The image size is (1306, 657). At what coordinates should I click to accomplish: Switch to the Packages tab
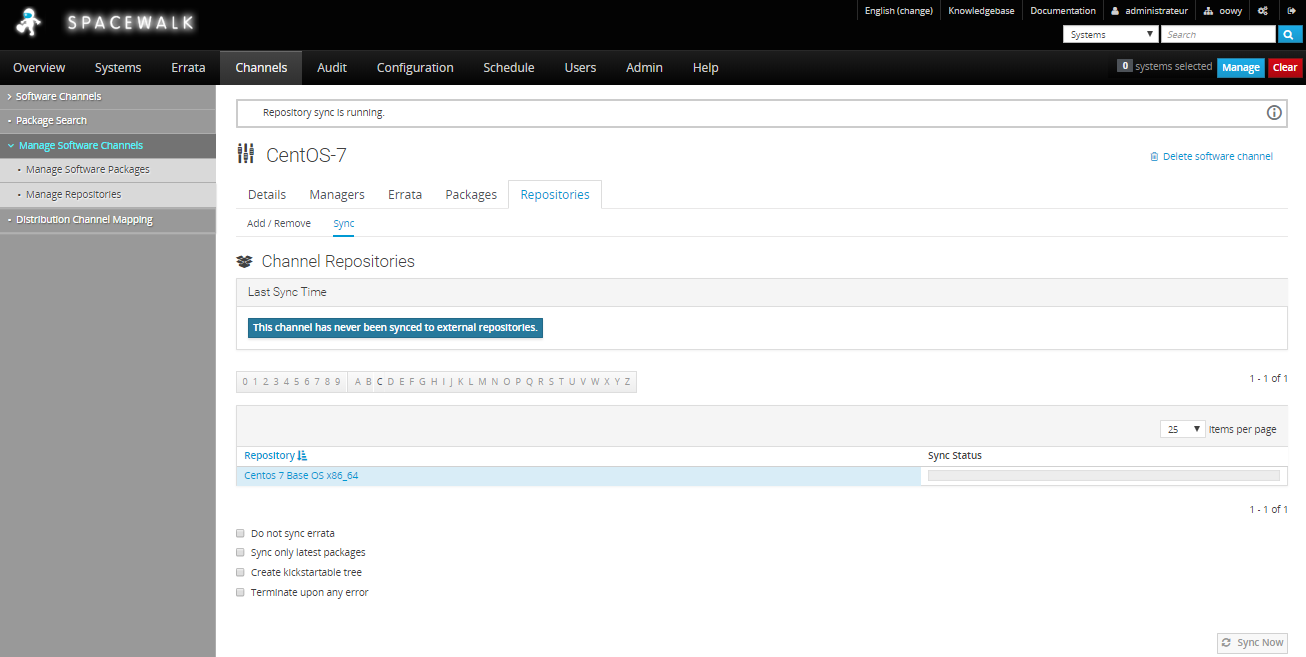(x=471, y=195)
